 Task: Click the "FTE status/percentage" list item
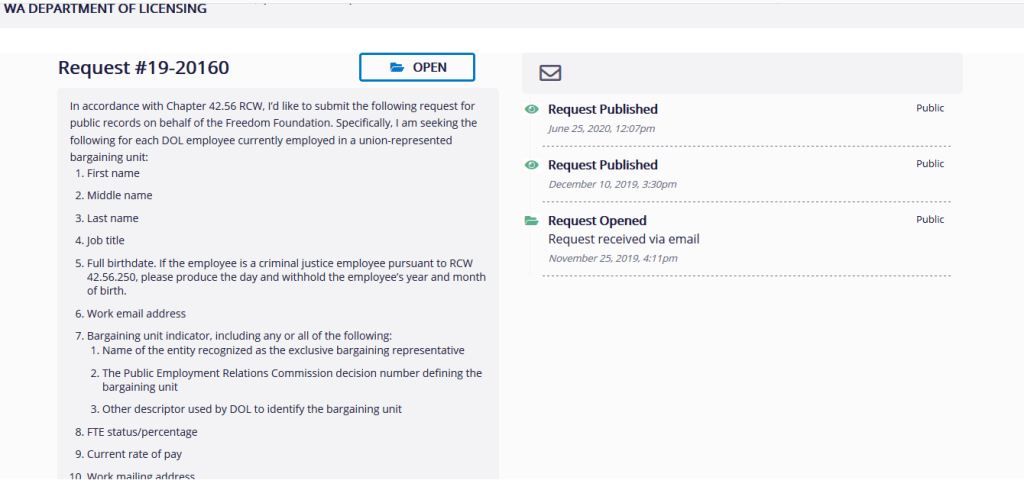coord(142,432)
